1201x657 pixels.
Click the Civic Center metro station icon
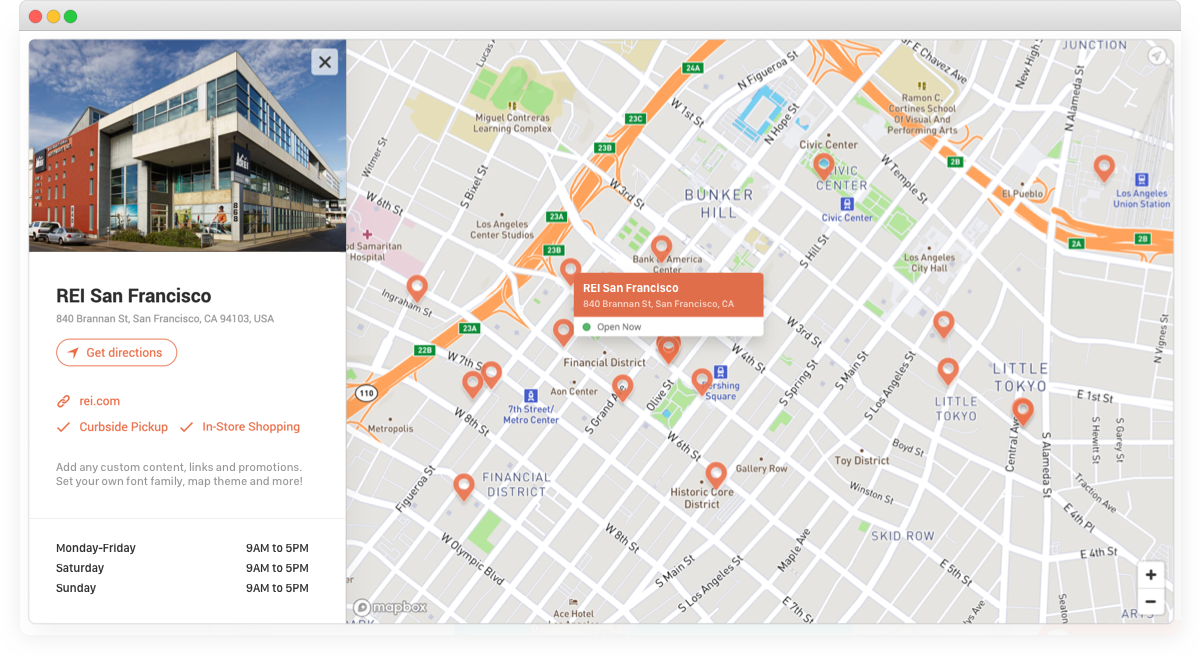(x=847, y=205)
